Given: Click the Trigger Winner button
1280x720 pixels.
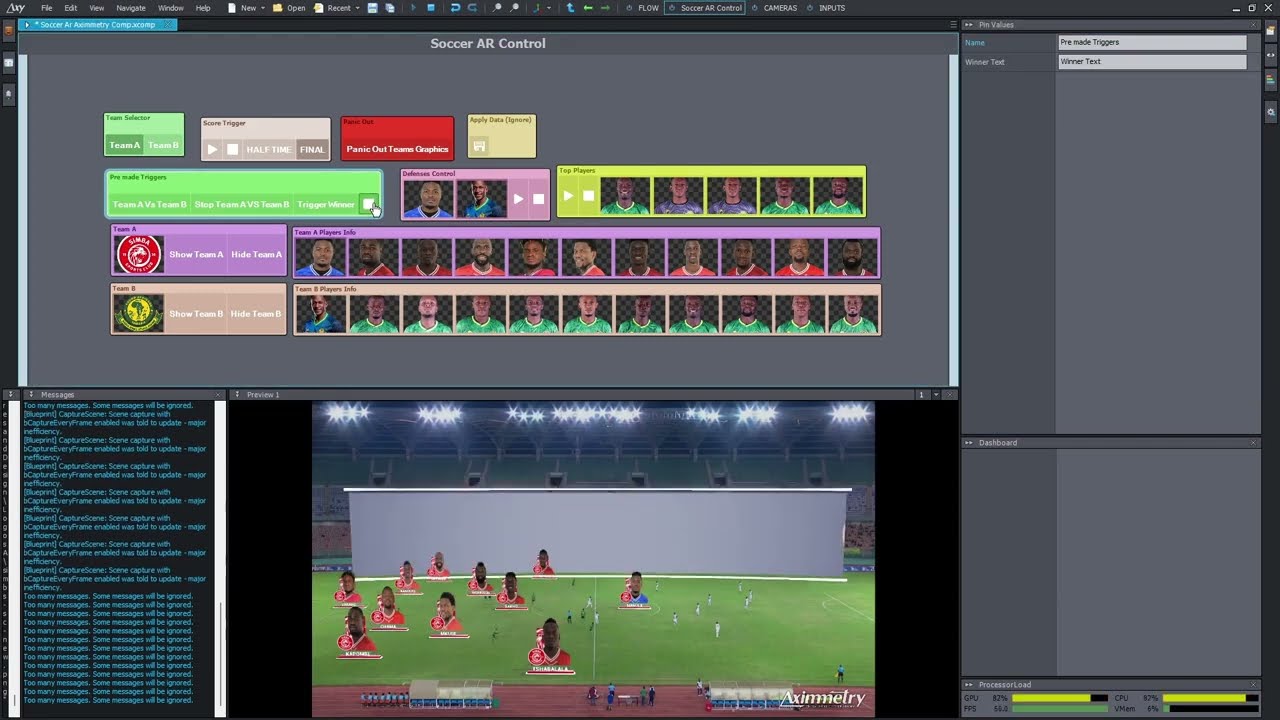Looking at the screenshot, I should pyautogui.click(x=326, y=204).
